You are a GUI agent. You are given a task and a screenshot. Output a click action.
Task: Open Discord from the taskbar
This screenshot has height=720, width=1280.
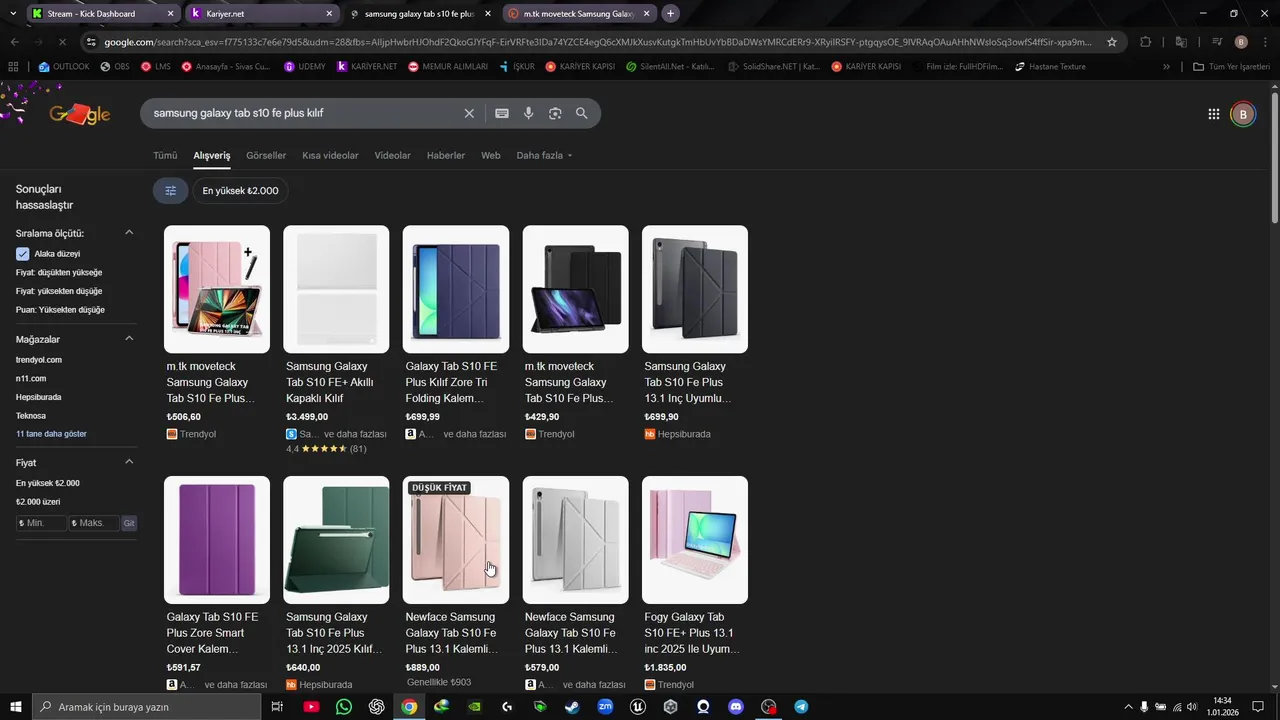[736, 707]
